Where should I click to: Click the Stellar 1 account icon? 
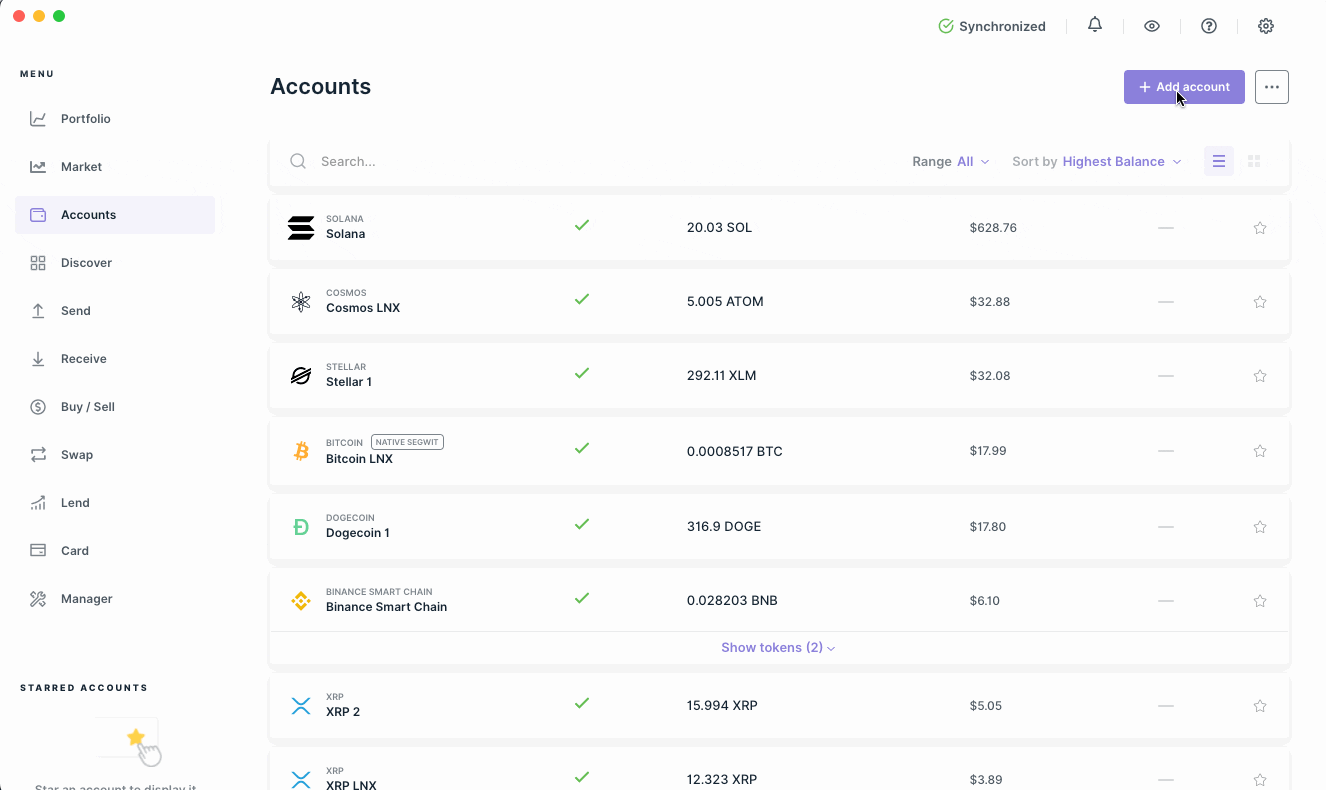coord(301,376)
